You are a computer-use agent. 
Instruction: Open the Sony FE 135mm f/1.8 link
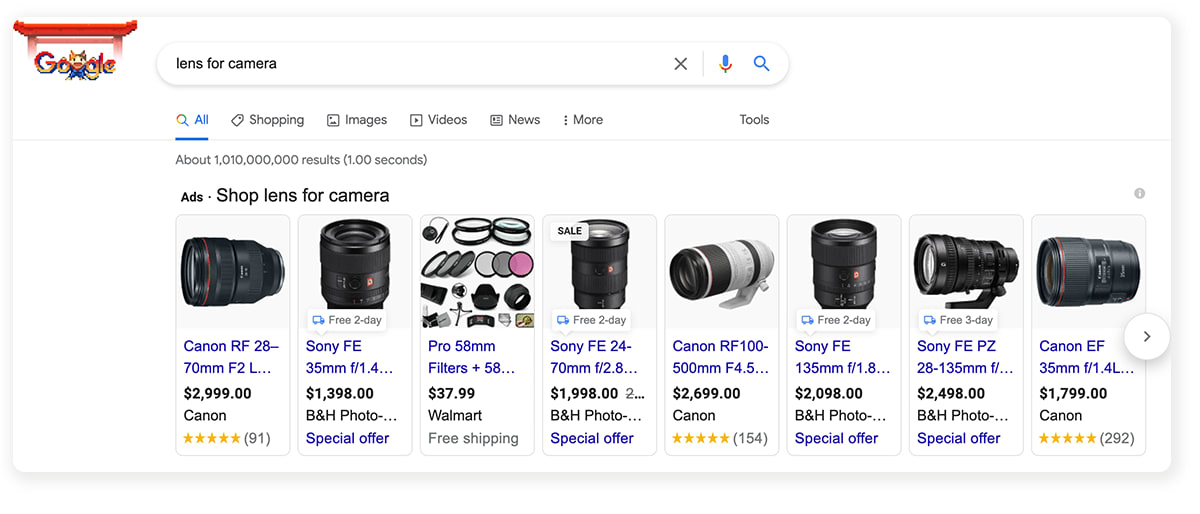843,357
